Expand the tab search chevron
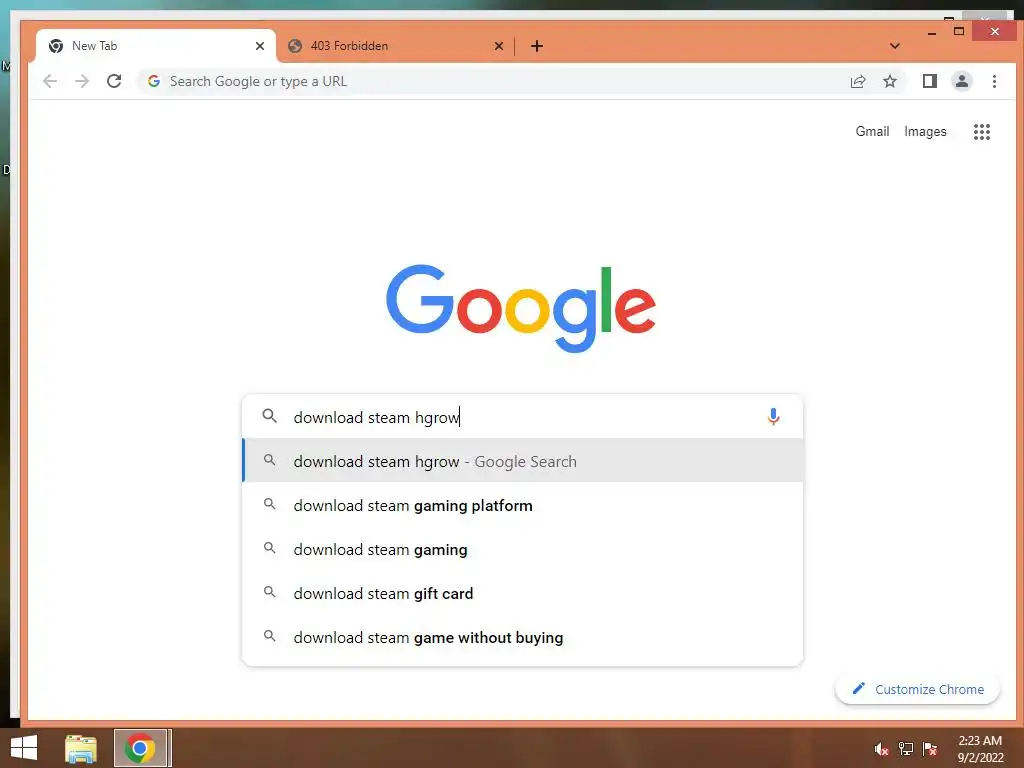This screenshot has height=768, width=1024. coord(895,46)
